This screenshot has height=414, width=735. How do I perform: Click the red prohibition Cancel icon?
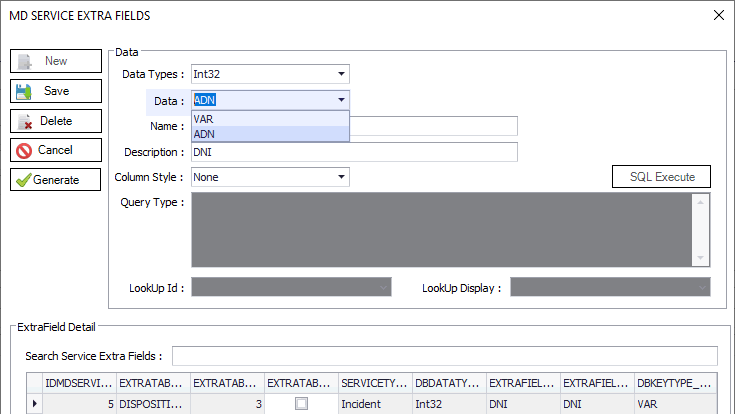coord(24,151)
